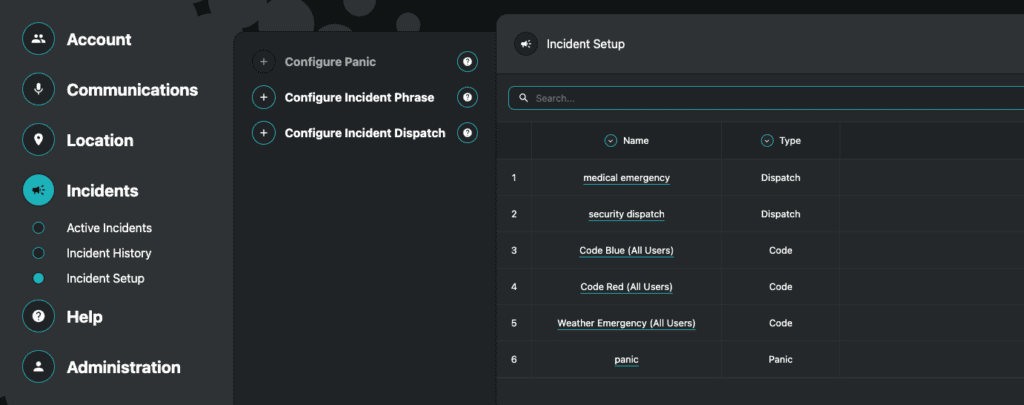Image resolution: width=1024 pixels, height=405 pixels.
Task: Select the Incident History radio bullet
Action: pyautogui.click(x=39, y=253)
